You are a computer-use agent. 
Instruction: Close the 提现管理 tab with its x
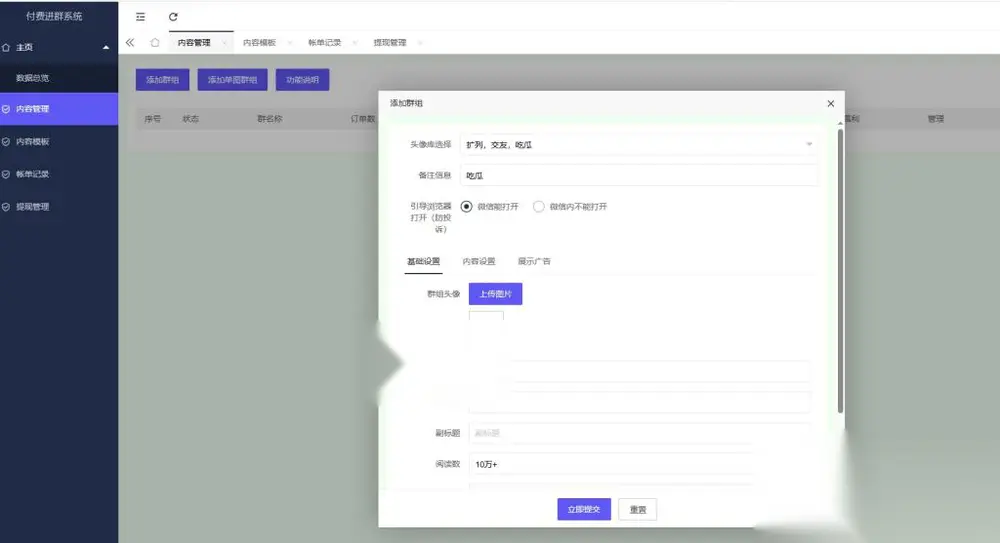click(x=420, y=43)
